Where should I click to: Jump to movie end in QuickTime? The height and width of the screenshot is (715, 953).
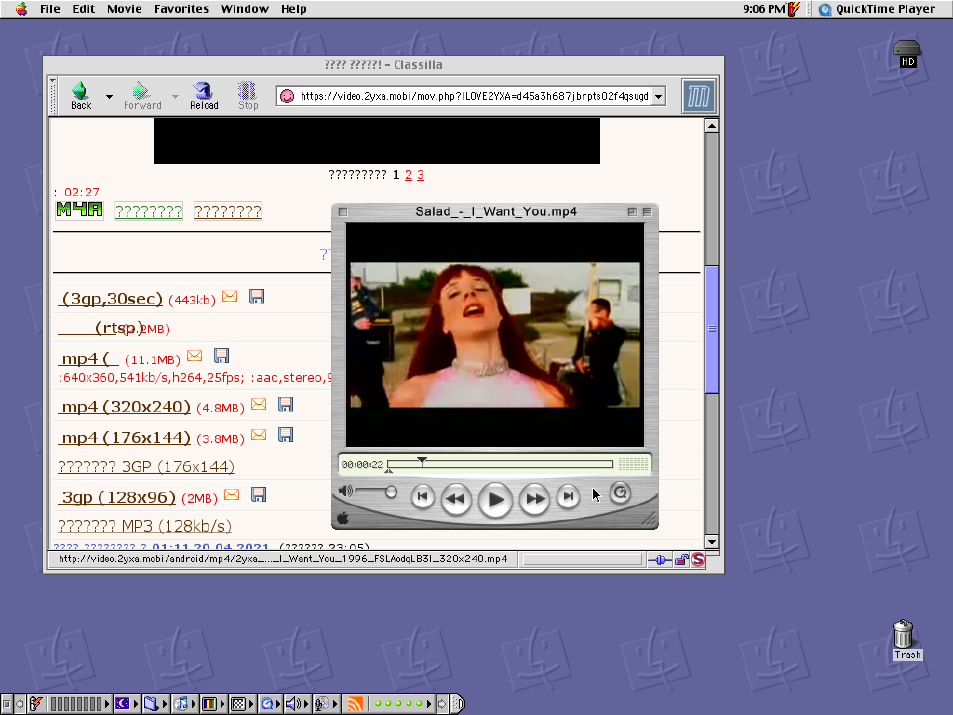click(568, 497)
